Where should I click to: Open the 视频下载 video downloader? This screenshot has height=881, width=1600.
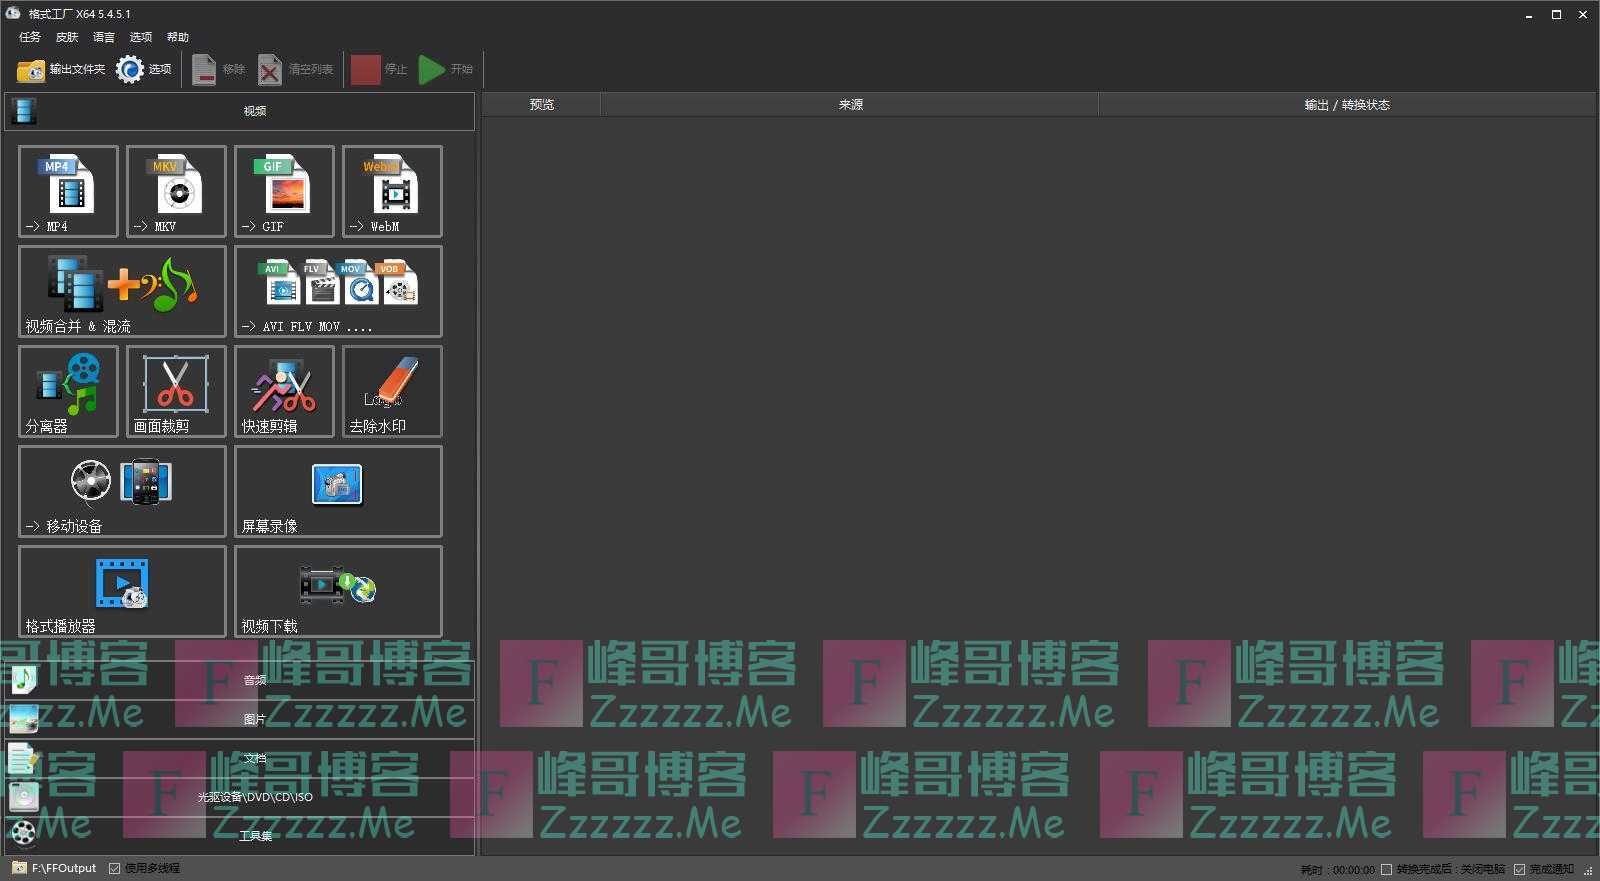point(338,590)
